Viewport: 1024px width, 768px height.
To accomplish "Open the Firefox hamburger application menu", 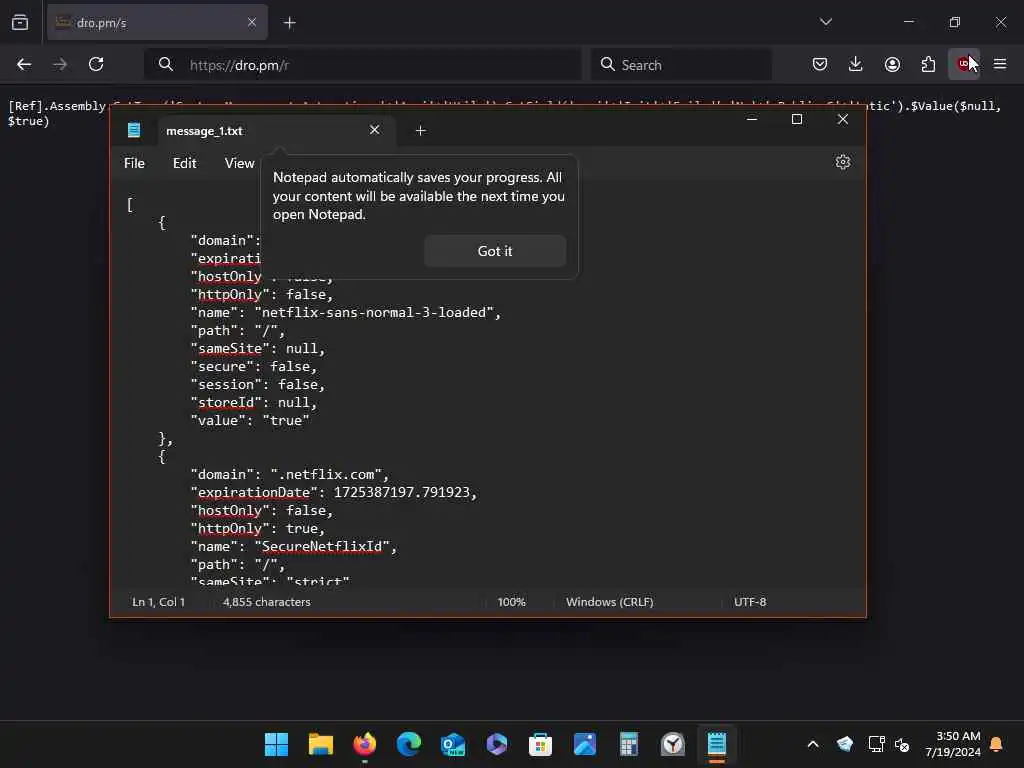I will pyautogui.click(x=1000, y=64).
